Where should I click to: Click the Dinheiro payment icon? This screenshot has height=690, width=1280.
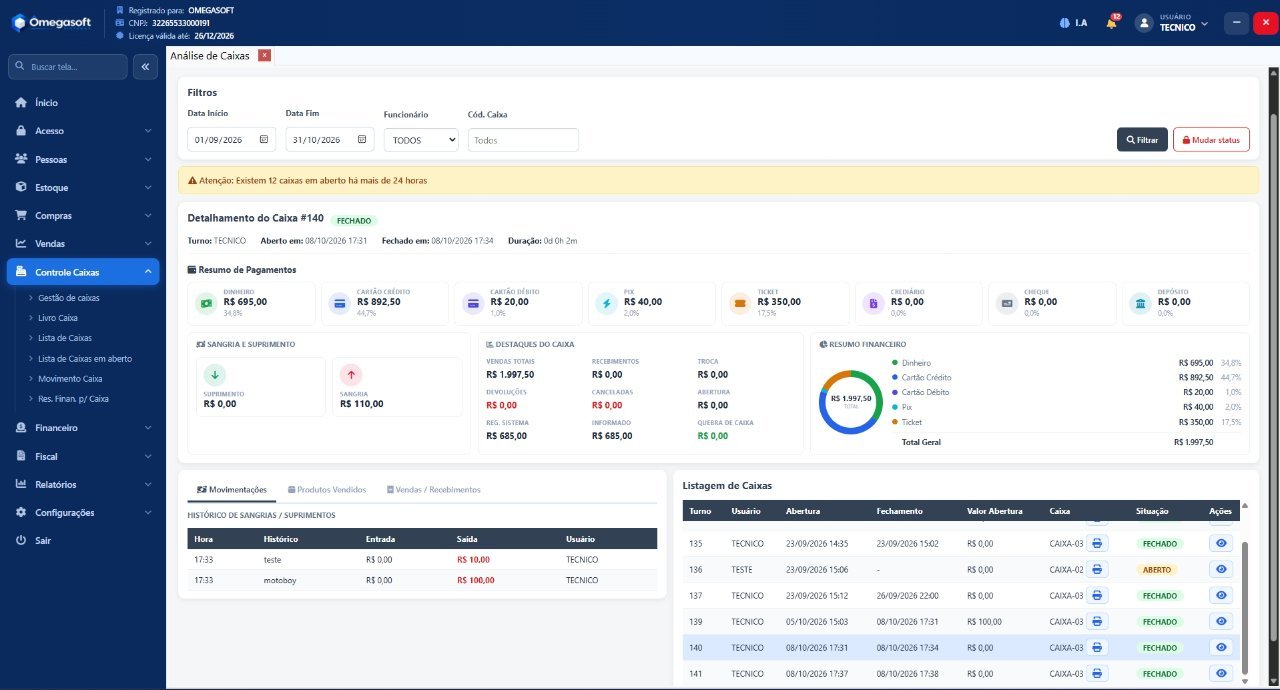tap(206, 303)
